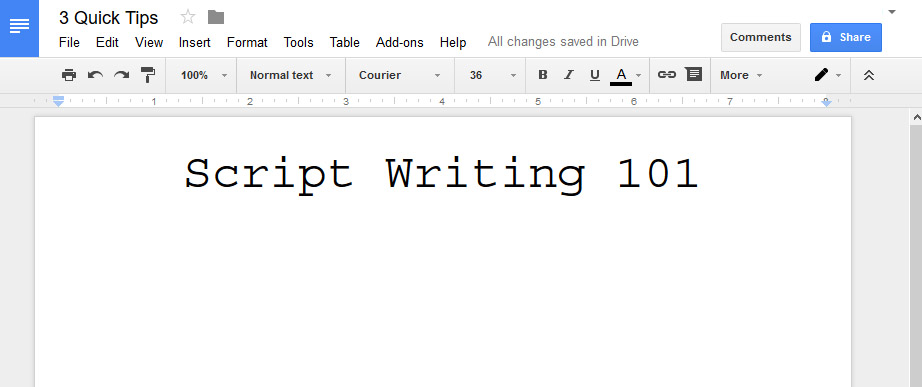Click the Comments button
The image size is (922, 387).
761,38
